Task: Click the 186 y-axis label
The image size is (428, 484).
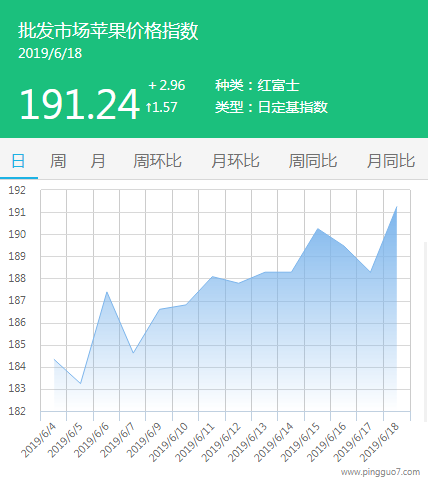Action: tap(17, 322)
